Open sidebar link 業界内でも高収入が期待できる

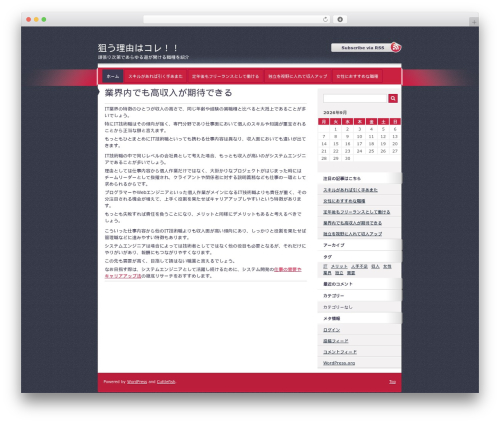(352, 223)
